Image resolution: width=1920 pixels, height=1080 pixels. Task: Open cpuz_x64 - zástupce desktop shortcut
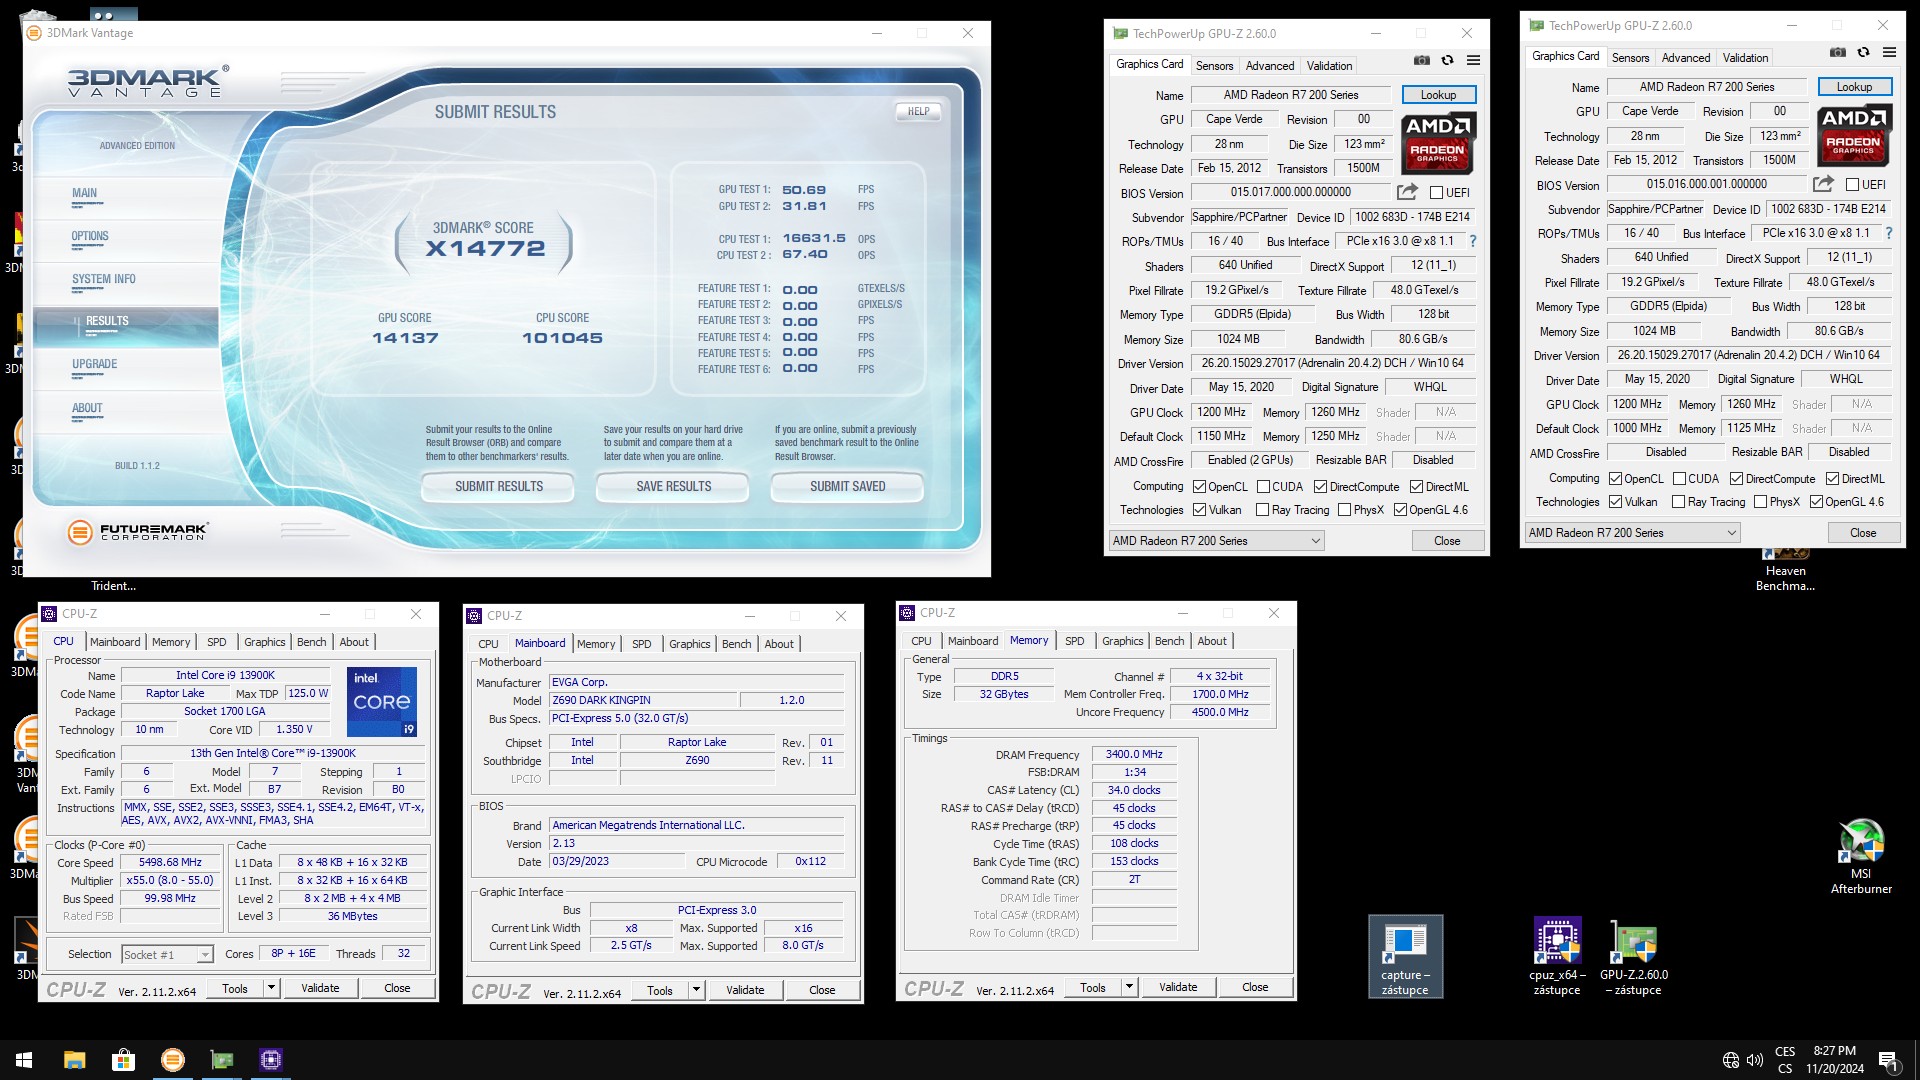coord(1556,957)
